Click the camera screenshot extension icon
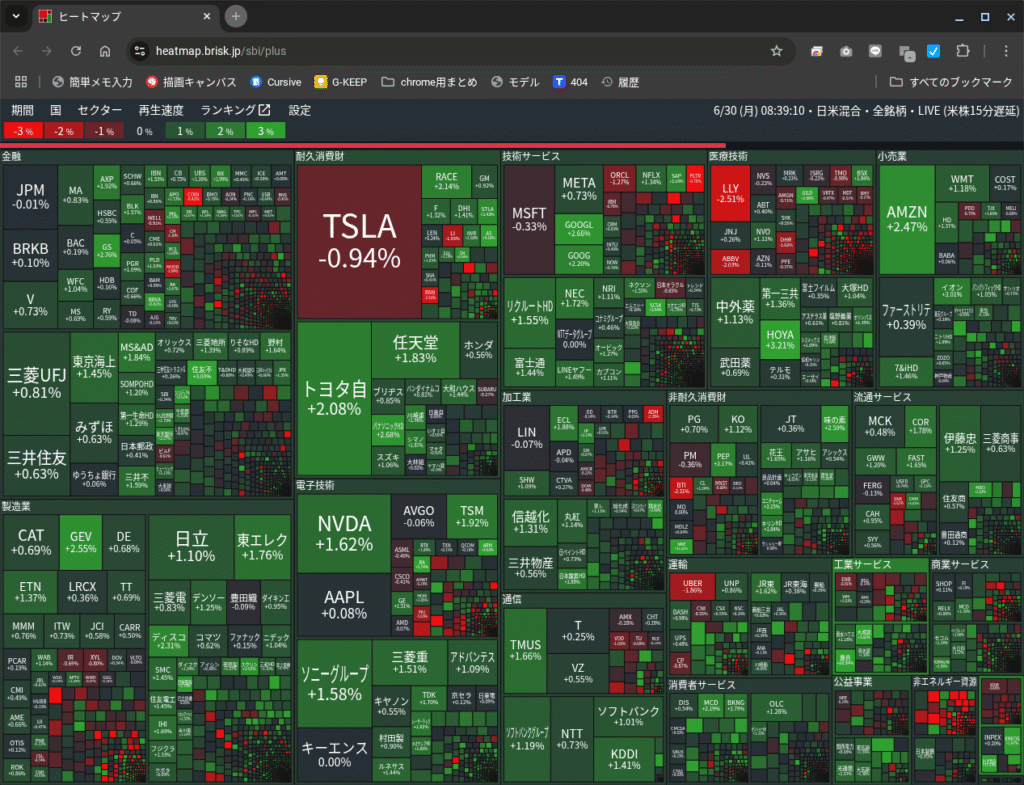The height and width of the screenshot is (785, 1024). pos(846,51)
